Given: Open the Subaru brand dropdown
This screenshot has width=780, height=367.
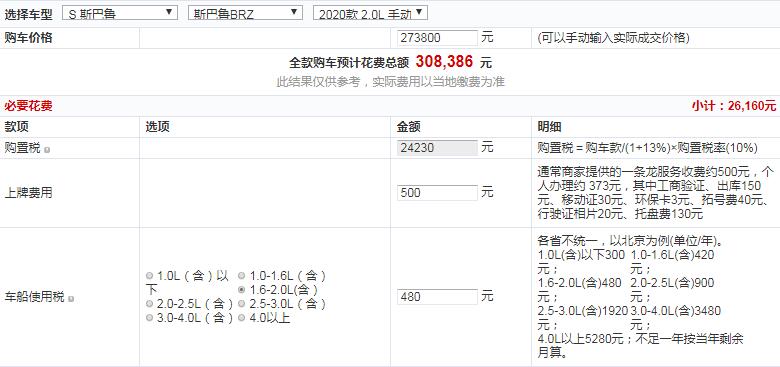Looking at the screenshot, I should click(x=119, y=13).
